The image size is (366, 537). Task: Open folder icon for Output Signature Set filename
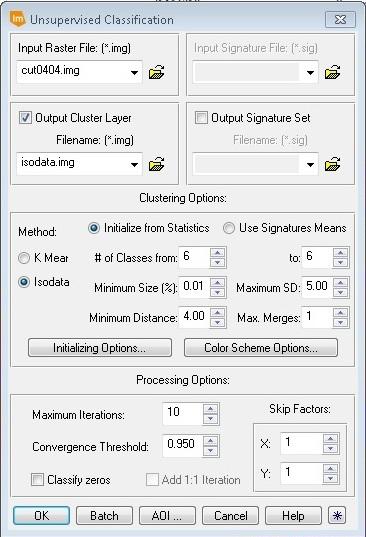(x=332, y=164)
